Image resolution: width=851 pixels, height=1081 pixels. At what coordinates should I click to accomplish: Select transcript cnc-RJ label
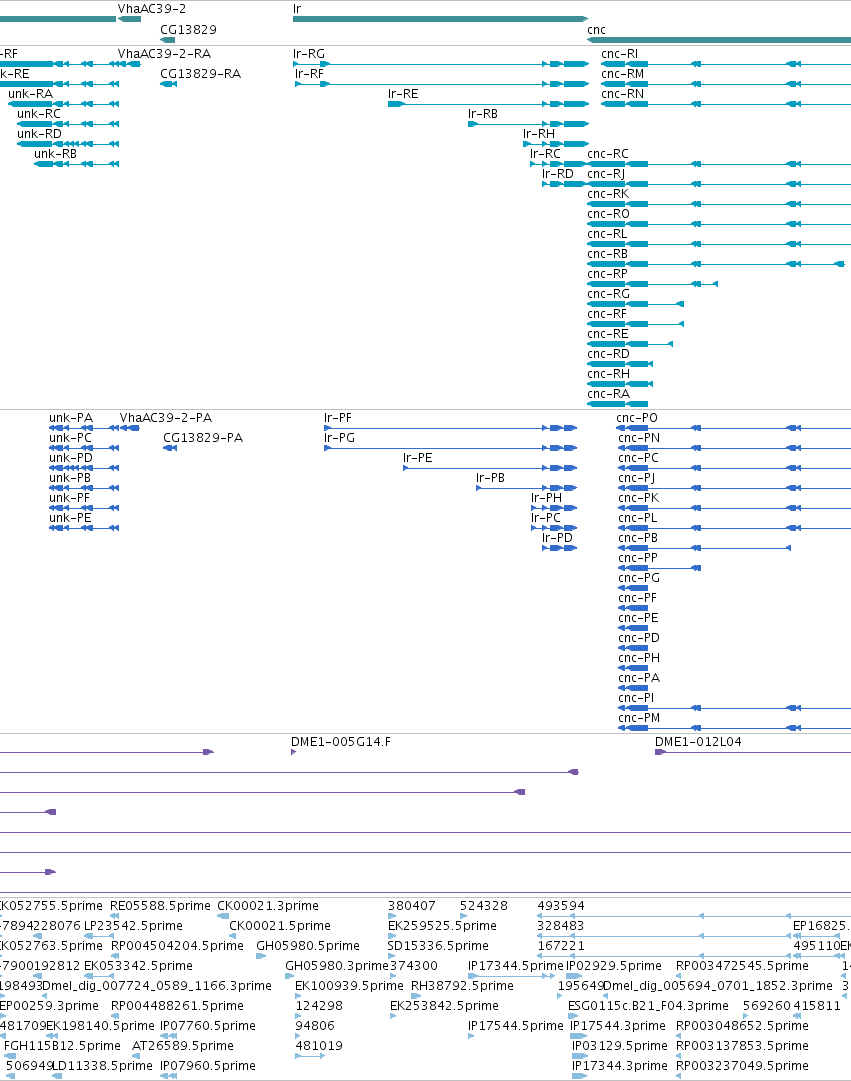(x=605, y=174)
